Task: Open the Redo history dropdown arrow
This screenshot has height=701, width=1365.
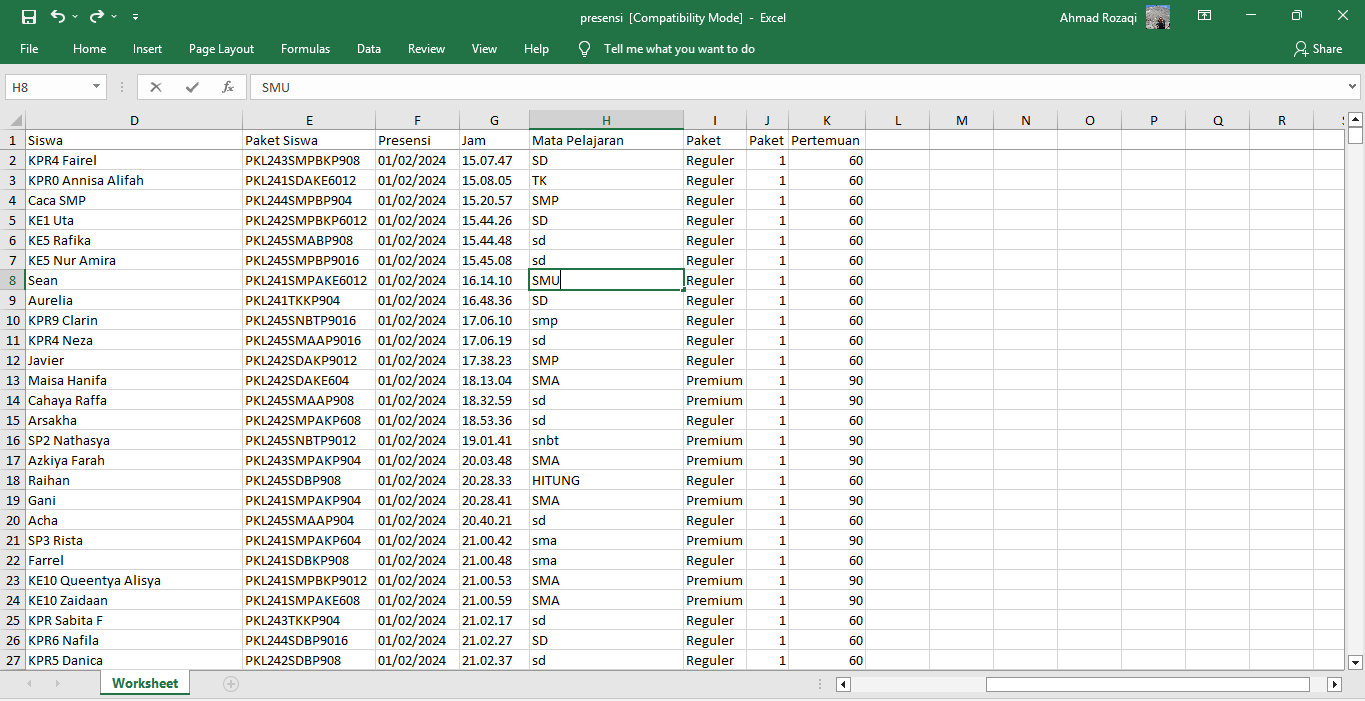Action: click(x=114, y=17)
